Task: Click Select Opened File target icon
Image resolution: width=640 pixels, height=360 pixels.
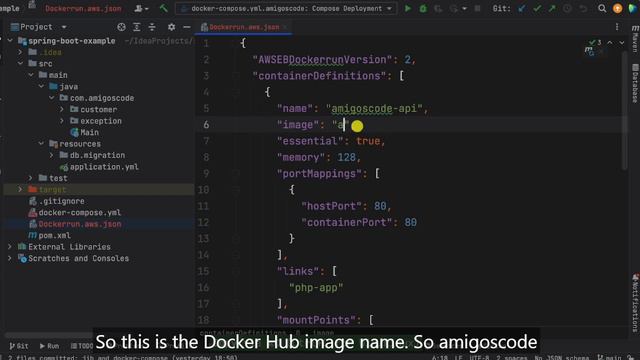Action: coord(121,27)
